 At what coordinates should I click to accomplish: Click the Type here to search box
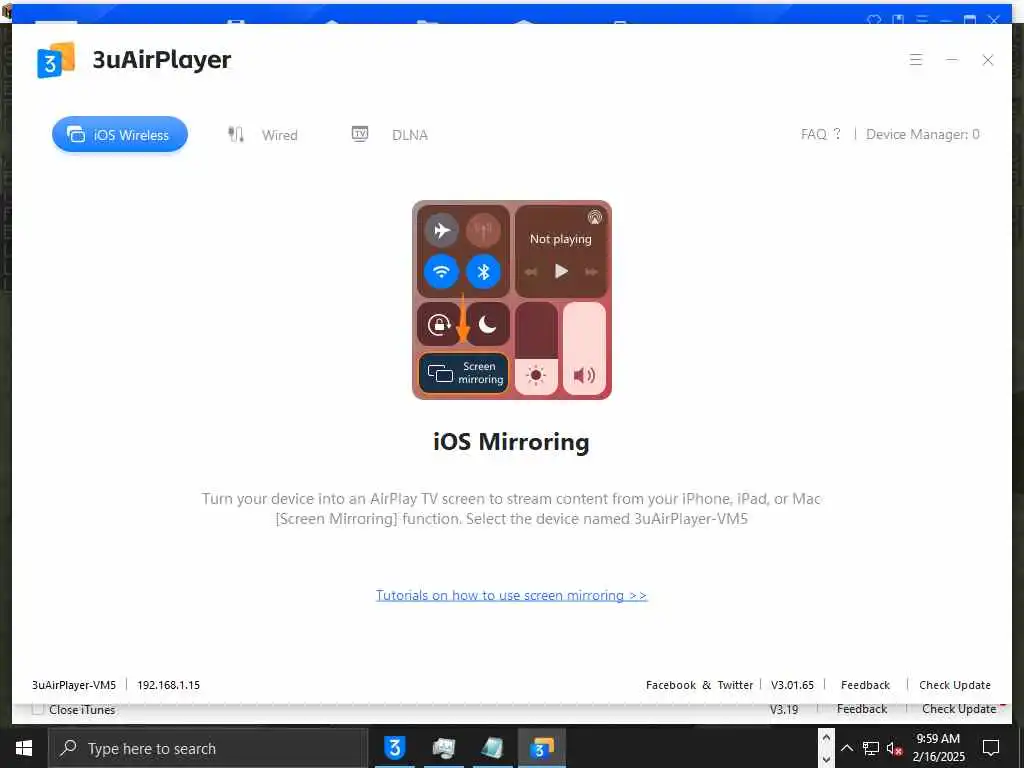point(208,748)
